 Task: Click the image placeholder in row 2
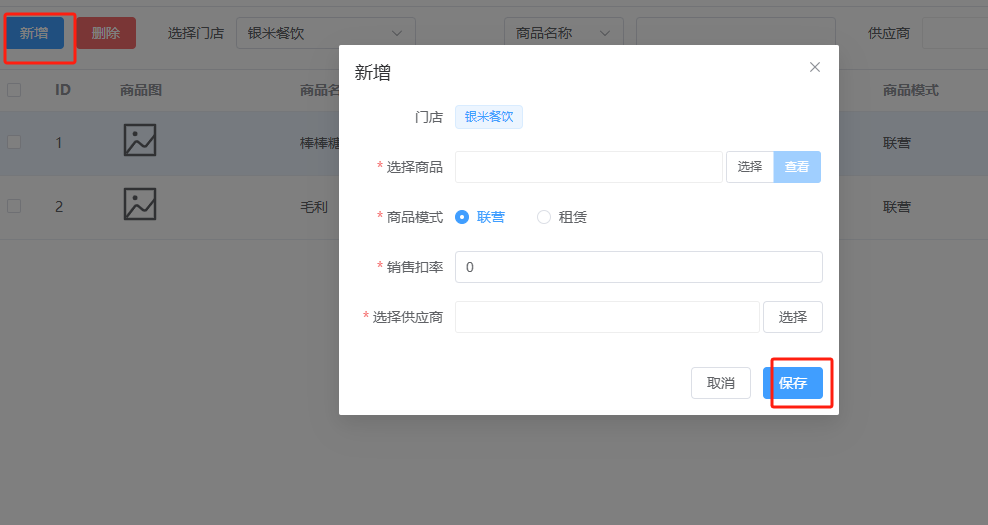pos(140,204)
